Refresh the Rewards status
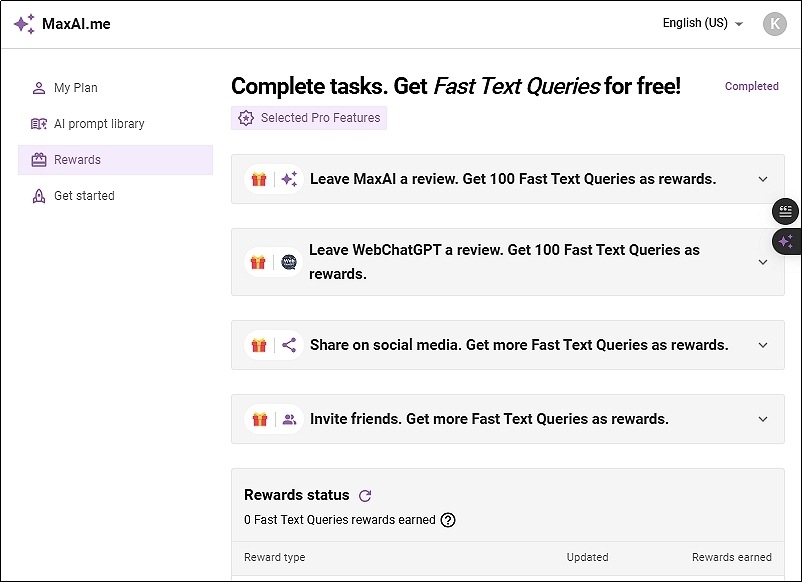Viewport: 802px width, 583px height. (364, 494)
